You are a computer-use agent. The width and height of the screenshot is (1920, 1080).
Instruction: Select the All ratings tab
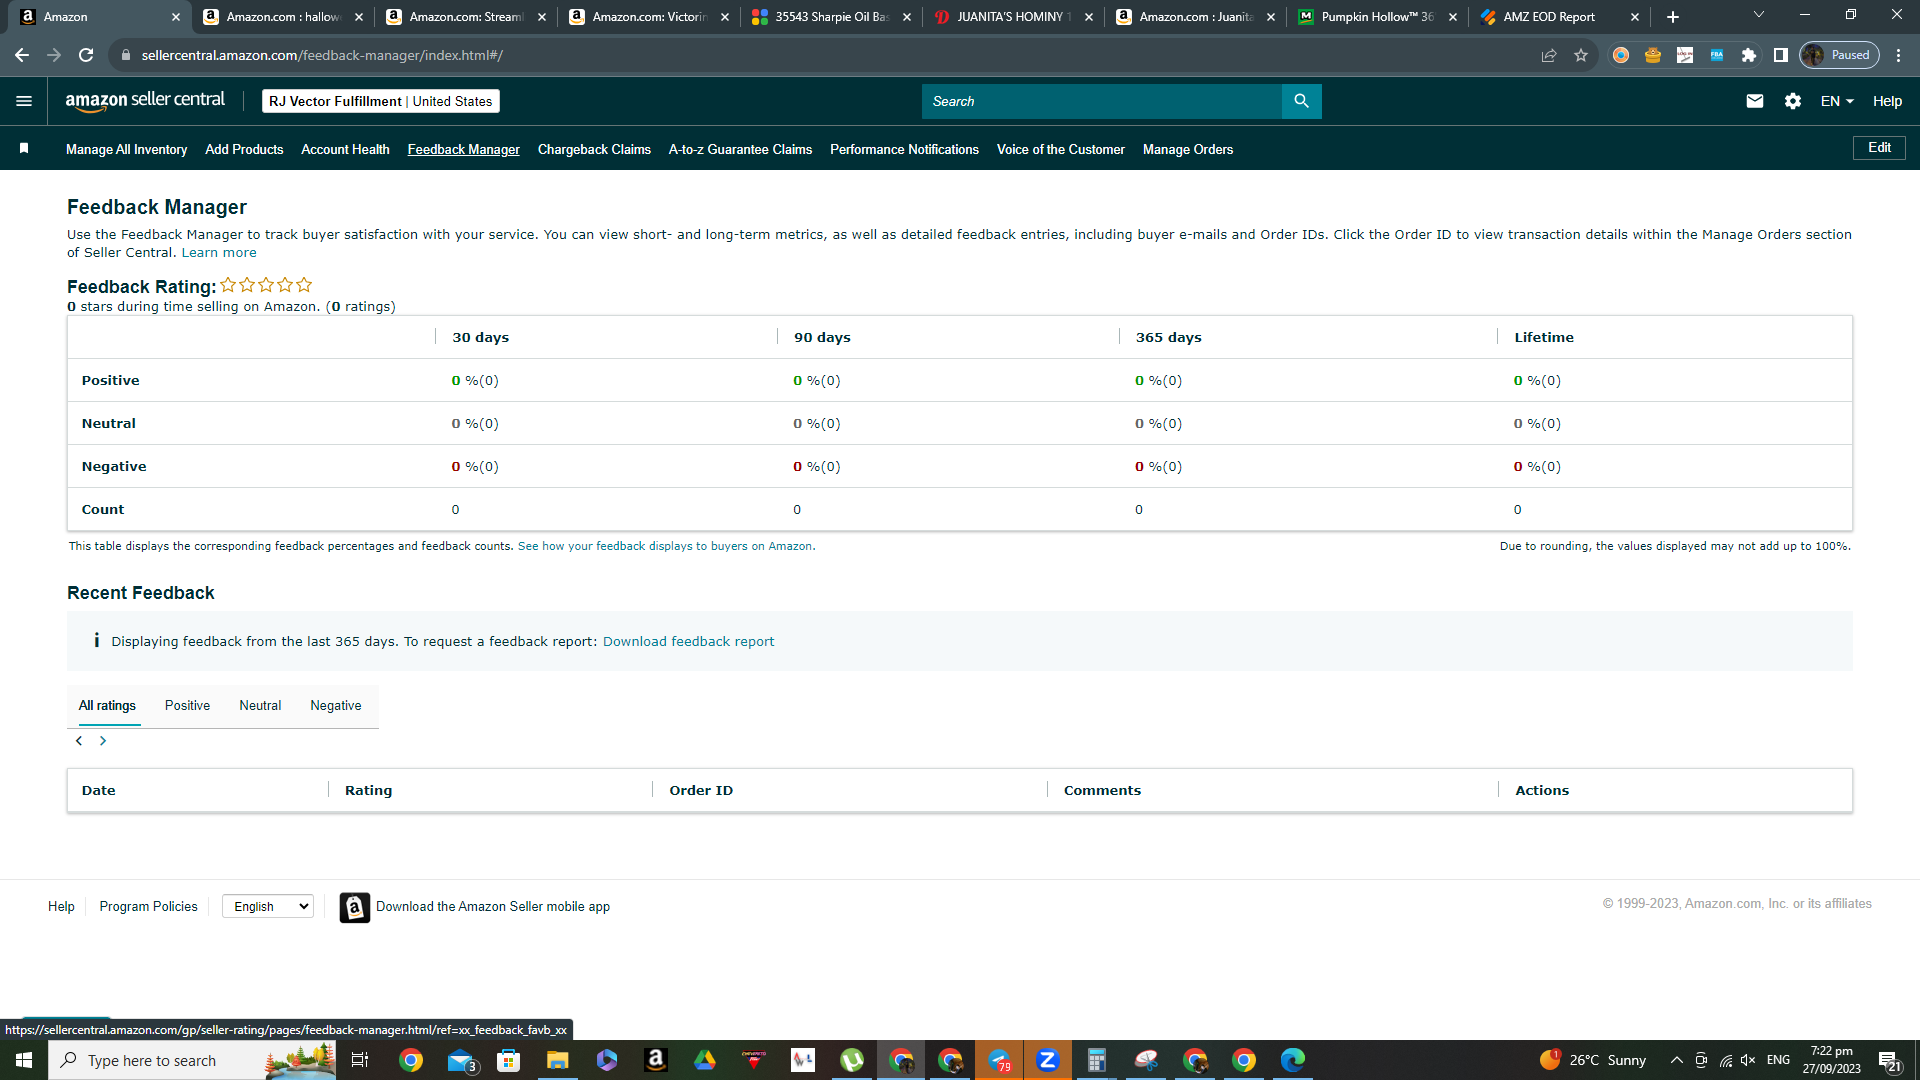point(107,706)
